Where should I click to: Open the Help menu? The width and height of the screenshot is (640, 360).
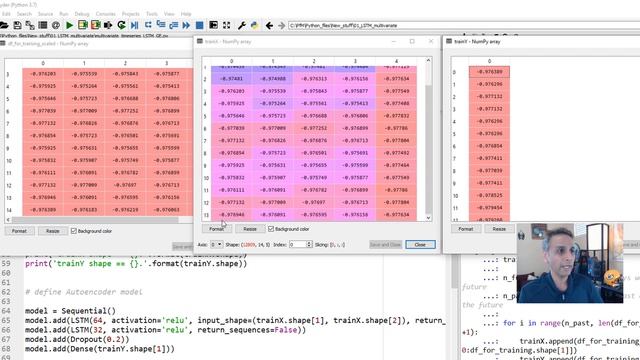coord(186,14)
